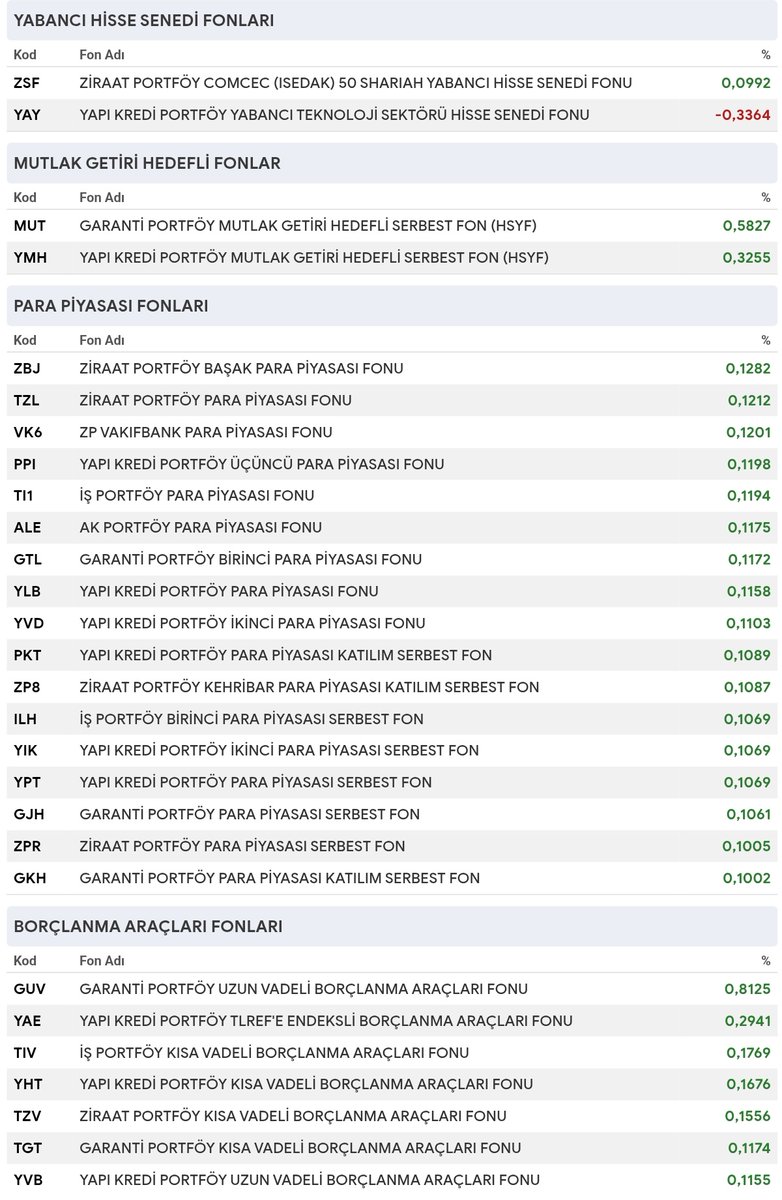The image size is (782, 1200).
Task: Select fund code PKT
Action: [28, 656]
